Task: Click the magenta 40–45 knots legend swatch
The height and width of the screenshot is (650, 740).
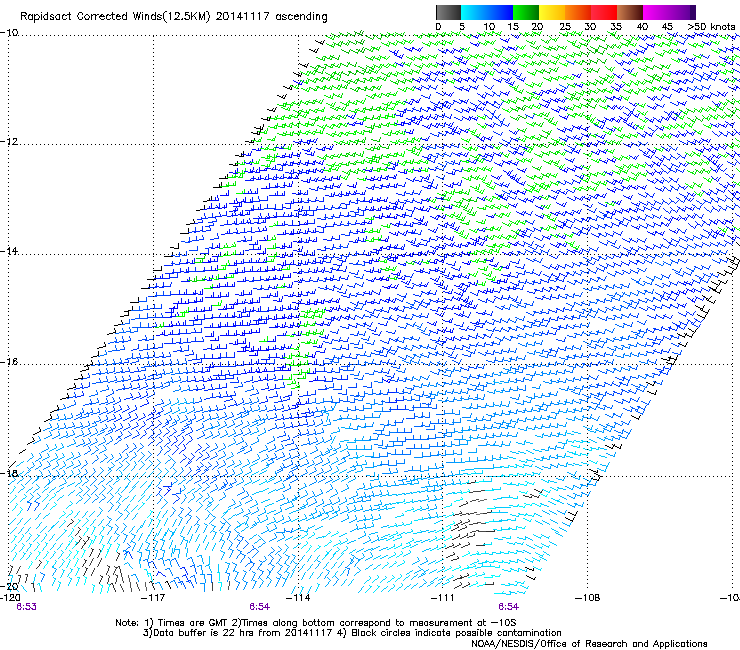Action: point(656,12)
